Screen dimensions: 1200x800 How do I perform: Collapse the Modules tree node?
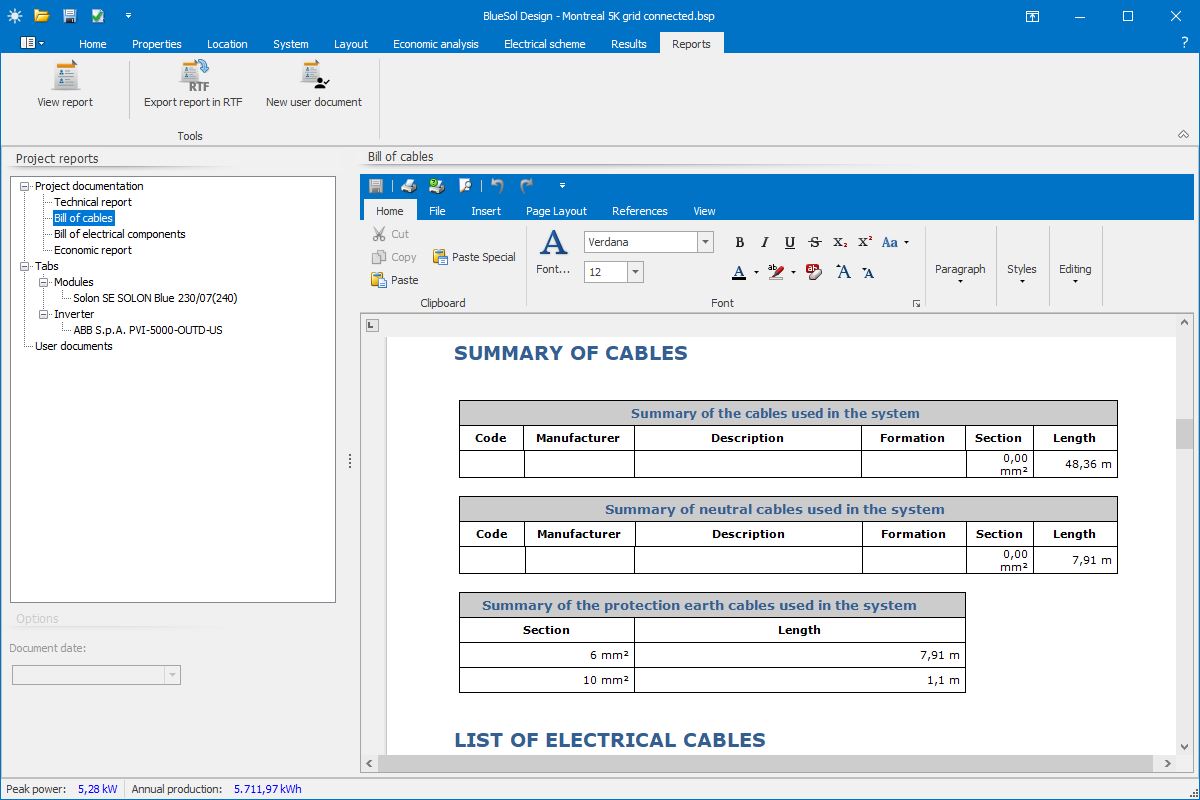pos(44,282)
